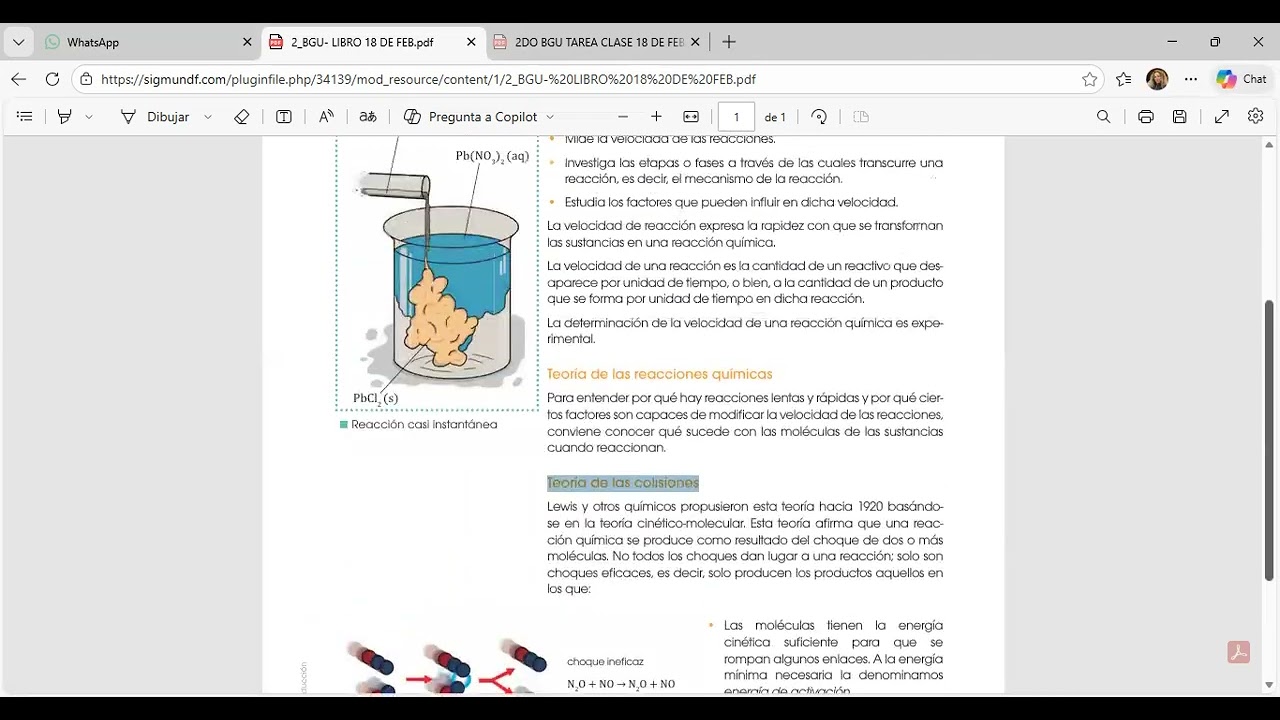Go back to the previous page
Viewport: 1280px width, 720px height.
(19, 79)
